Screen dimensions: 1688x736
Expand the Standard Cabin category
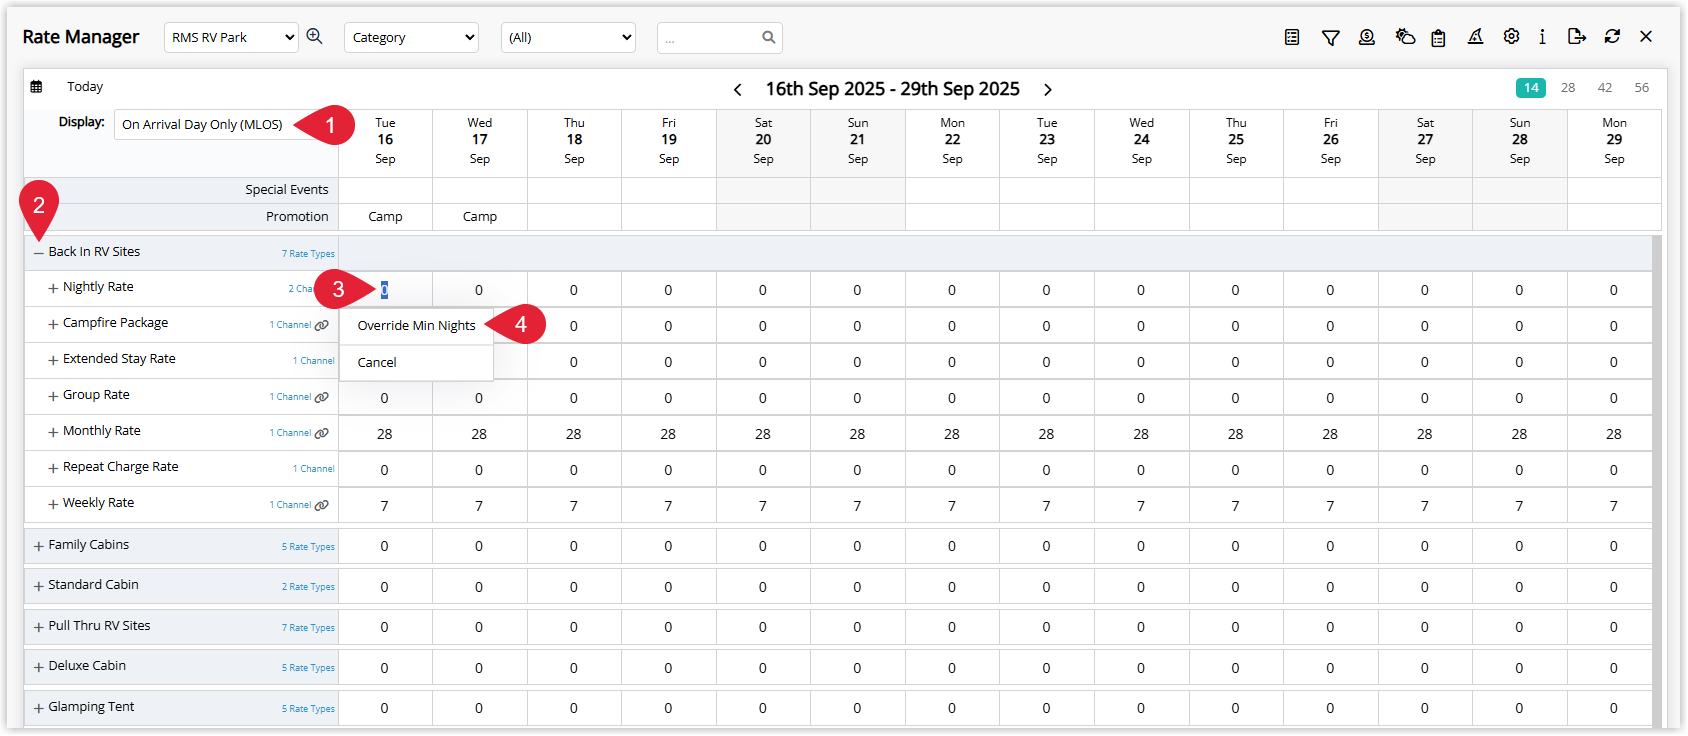coord(39,586)
